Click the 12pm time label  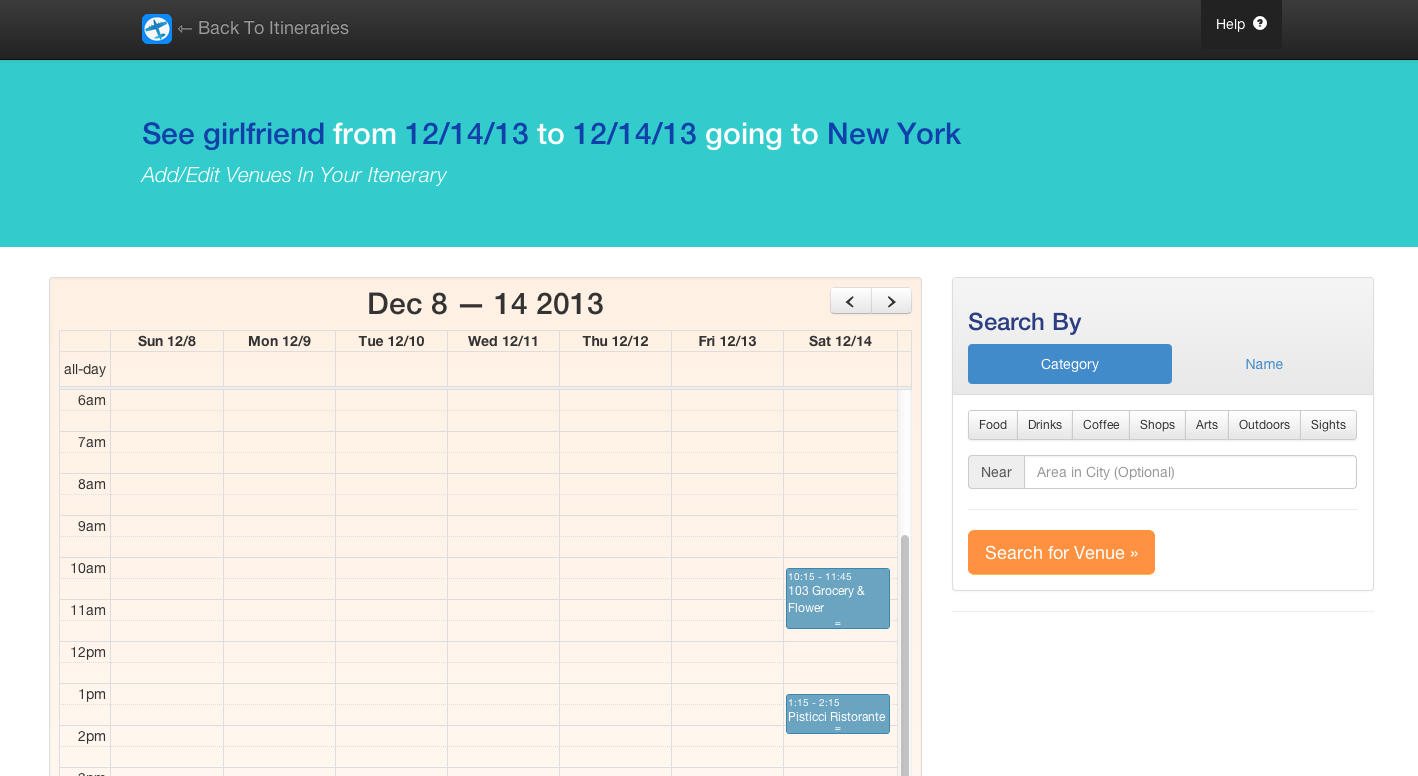pos(88,652)
